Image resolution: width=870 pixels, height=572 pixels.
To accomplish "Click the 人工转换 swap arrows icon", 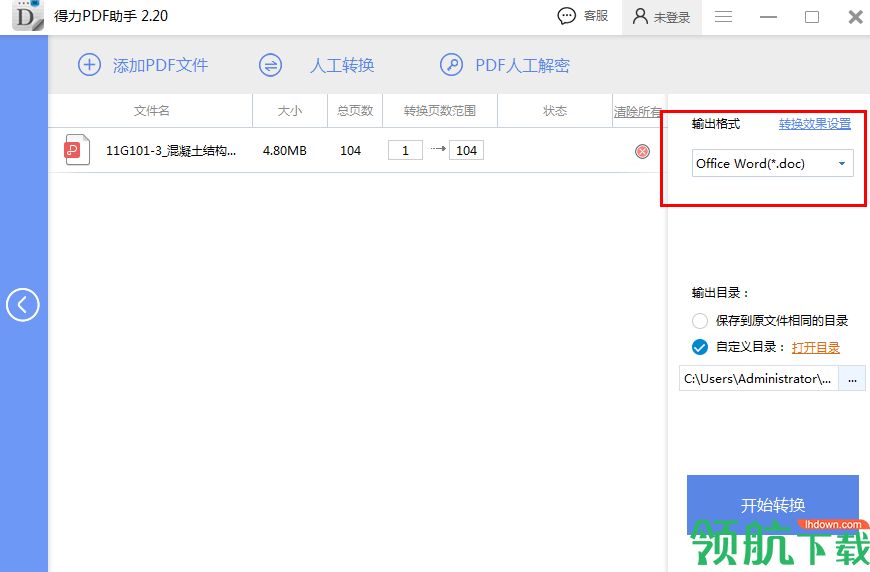I will tap(270, 65).
